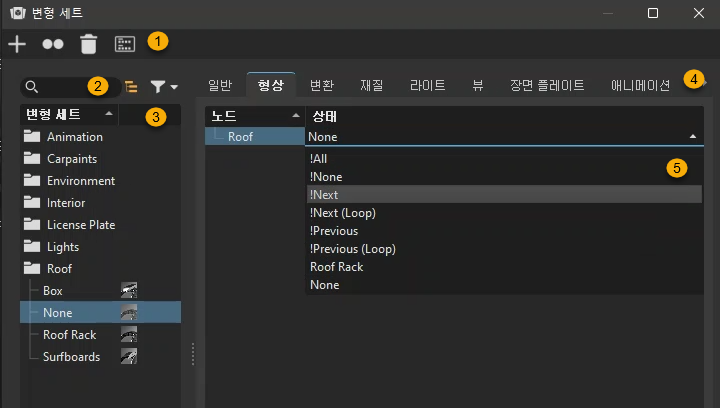720x408 pixels.
Task: Sort by the 변형 세트 column header
Action: tap(69, 114)
